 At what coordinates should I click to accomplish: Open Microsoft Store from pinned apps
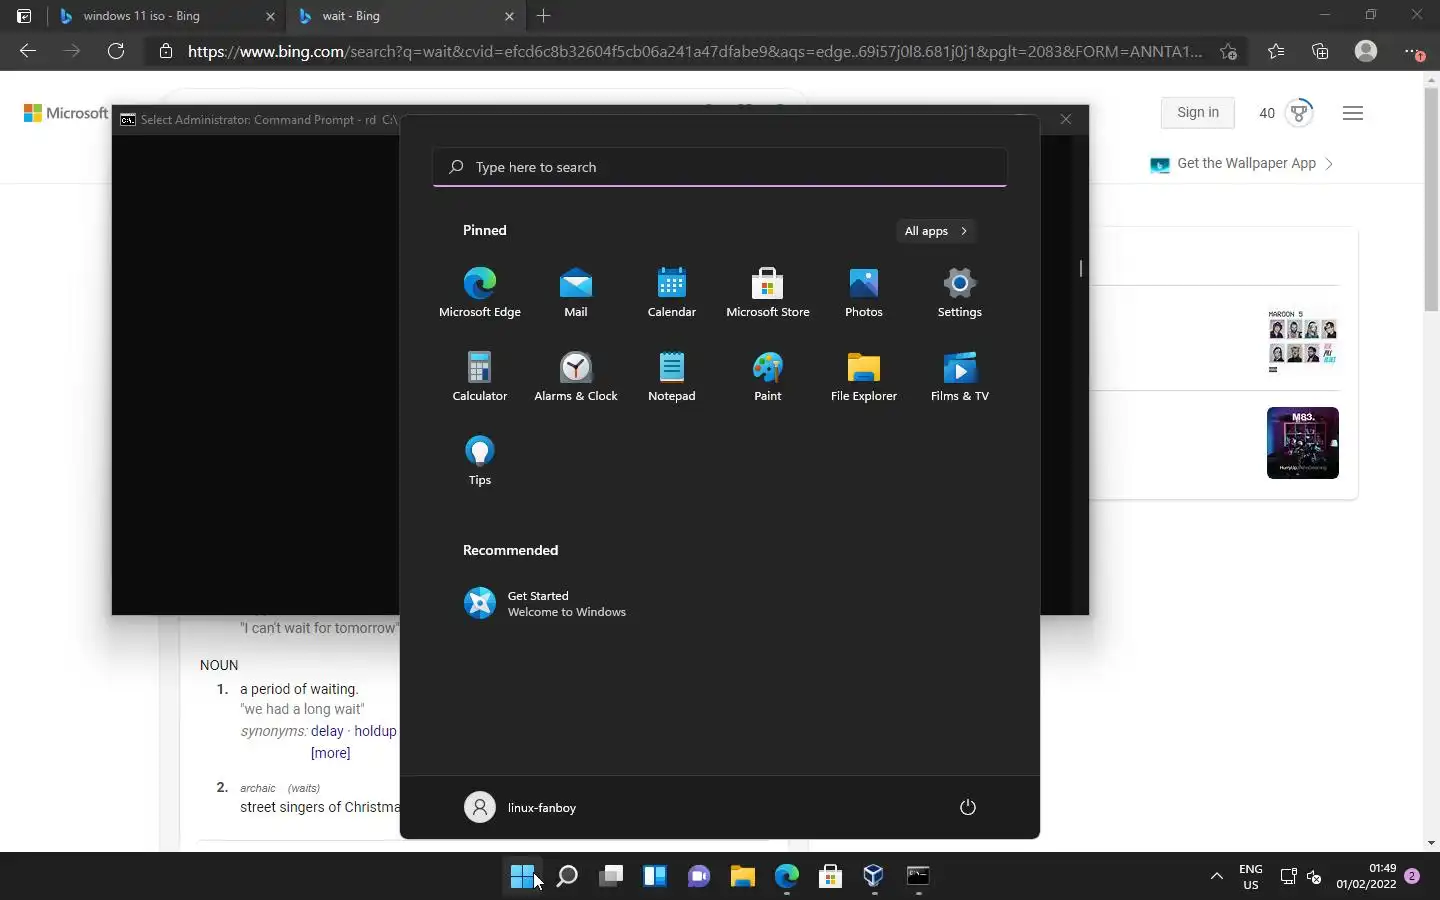[x=768, y=292]
